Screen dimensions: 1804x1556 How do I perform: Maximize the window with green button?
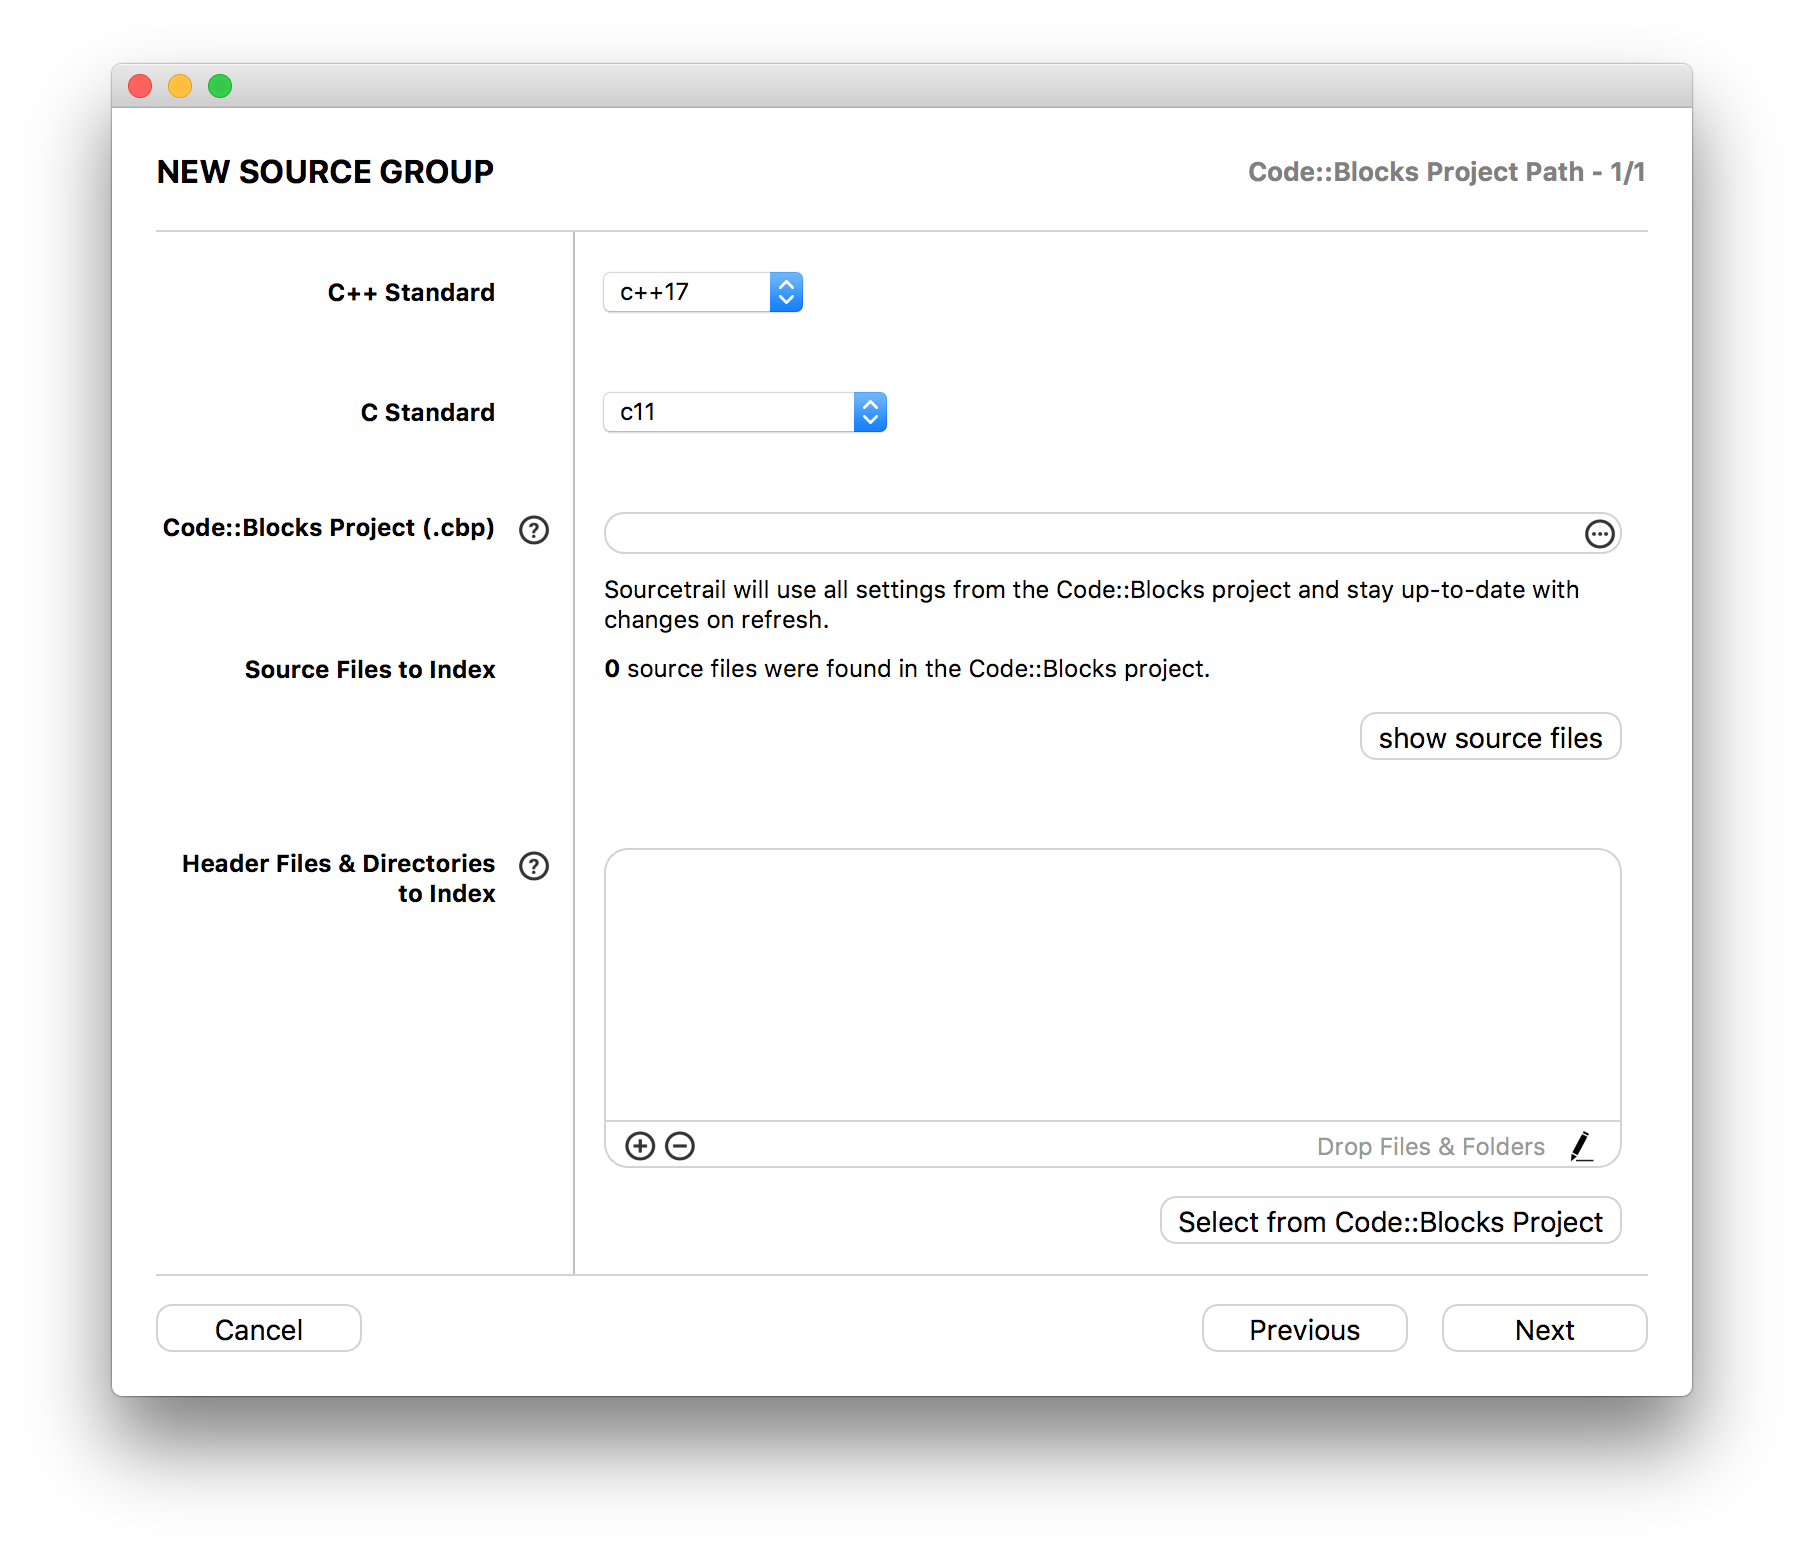[x=220, y=86]
